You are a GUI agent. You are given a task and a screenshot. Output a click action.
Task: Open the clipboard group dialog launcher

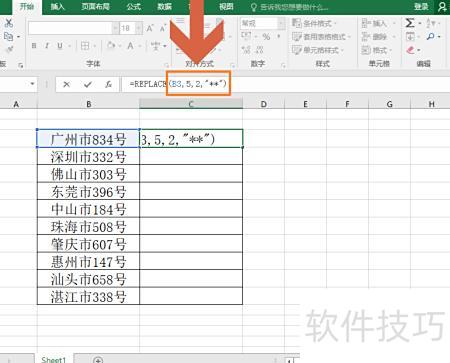point(21,65)
